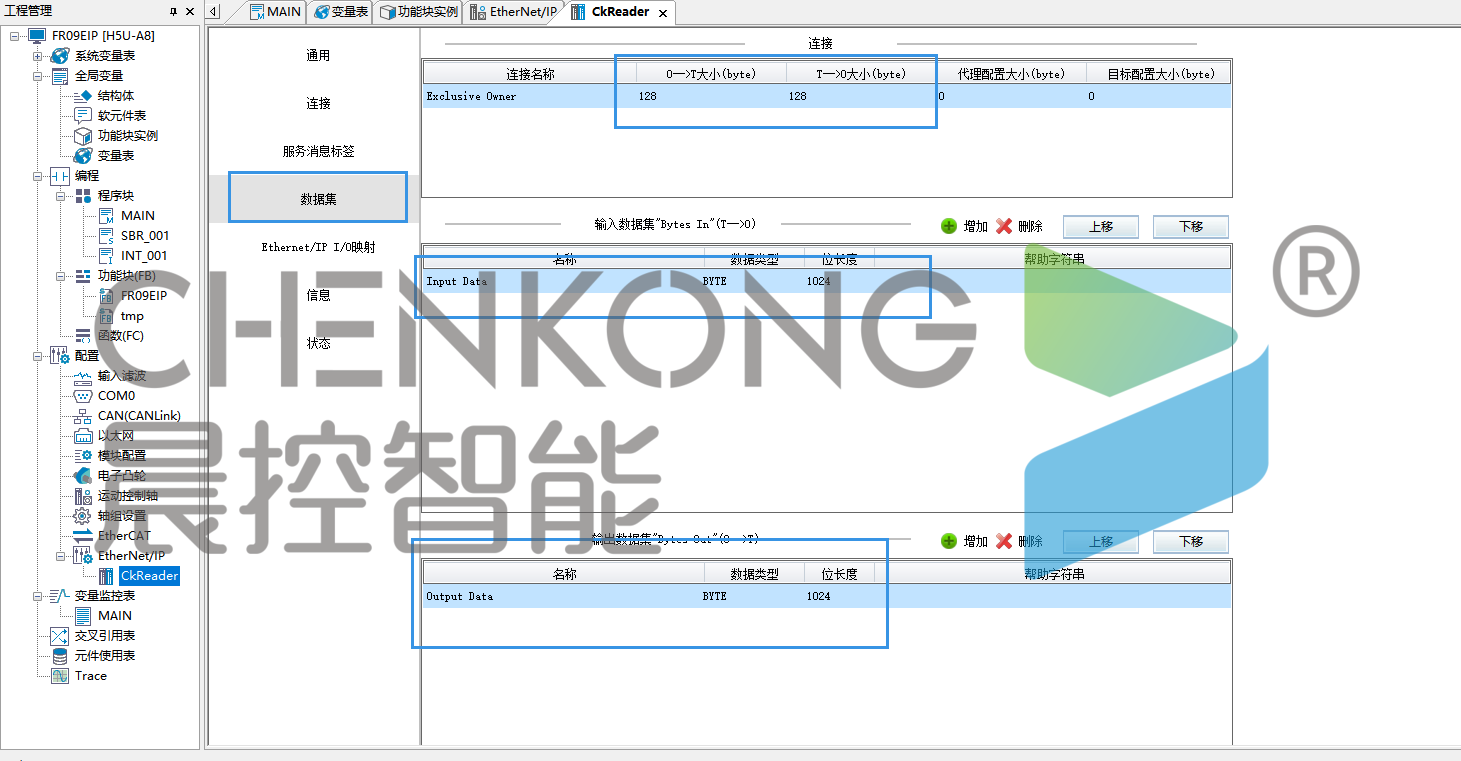Click the 编程 node icon
Image resolution: width=1461 pixels, height=761 pixels.
[60, 176]
